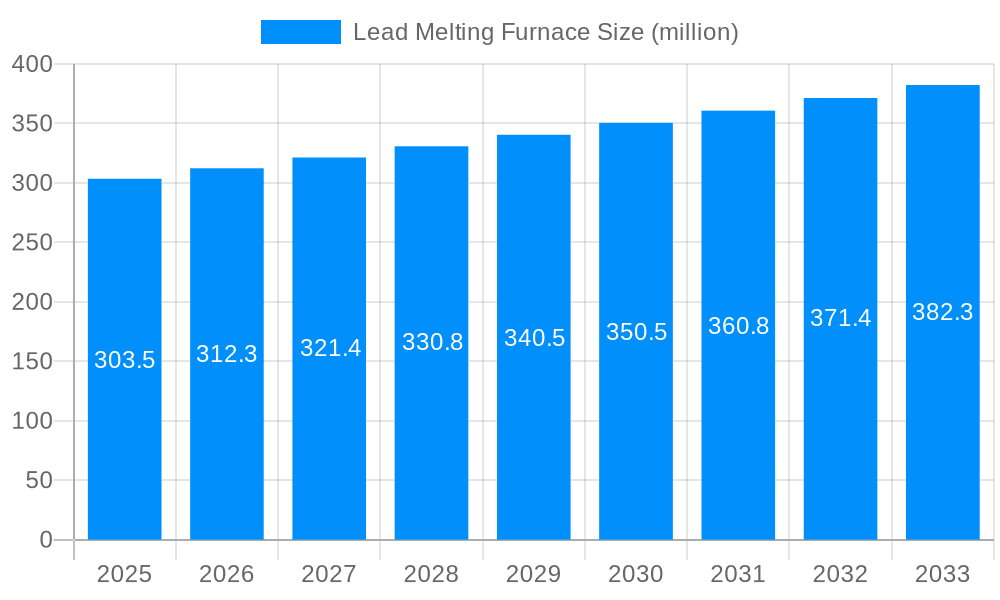Click the 2025 x-axis label
This screenshot has height=600, width=1000.
[124, 574]
